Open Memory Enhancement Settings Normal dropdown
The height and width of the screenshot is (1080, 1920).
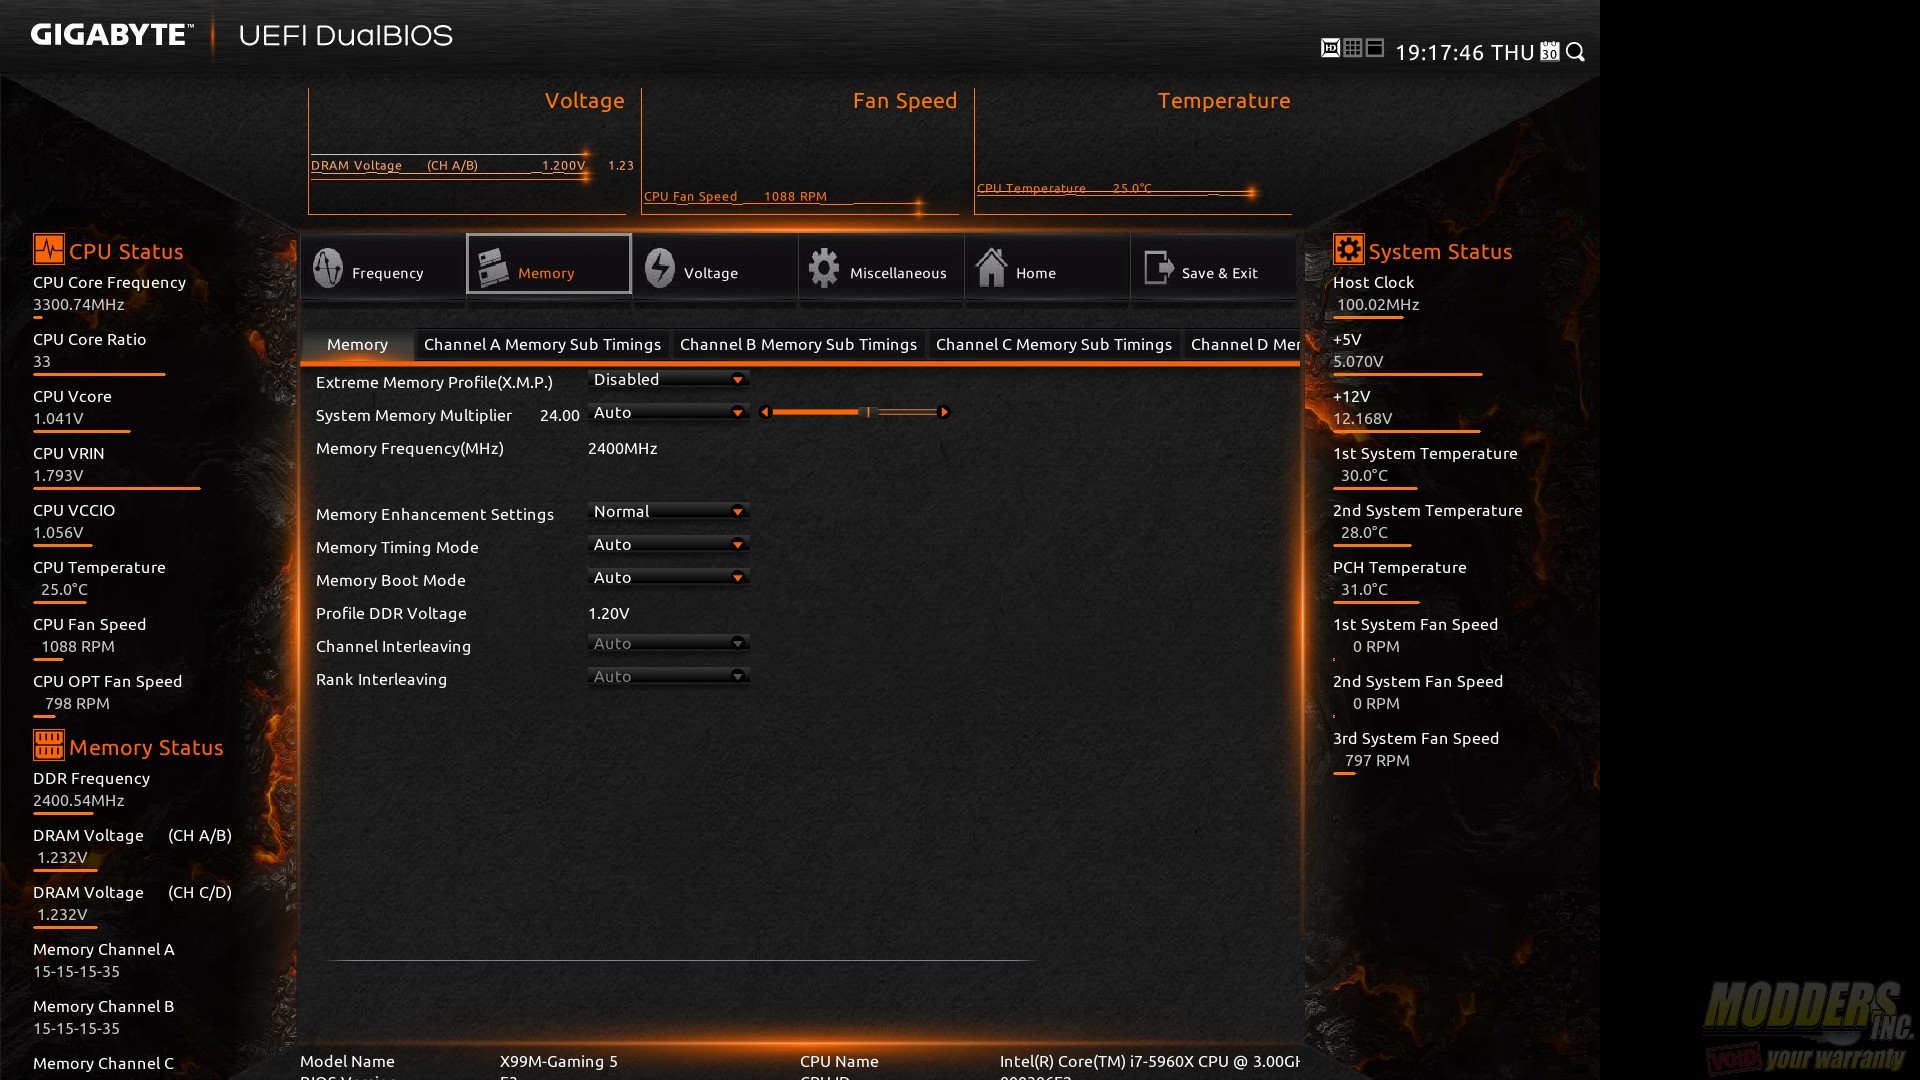coord(669,511)
